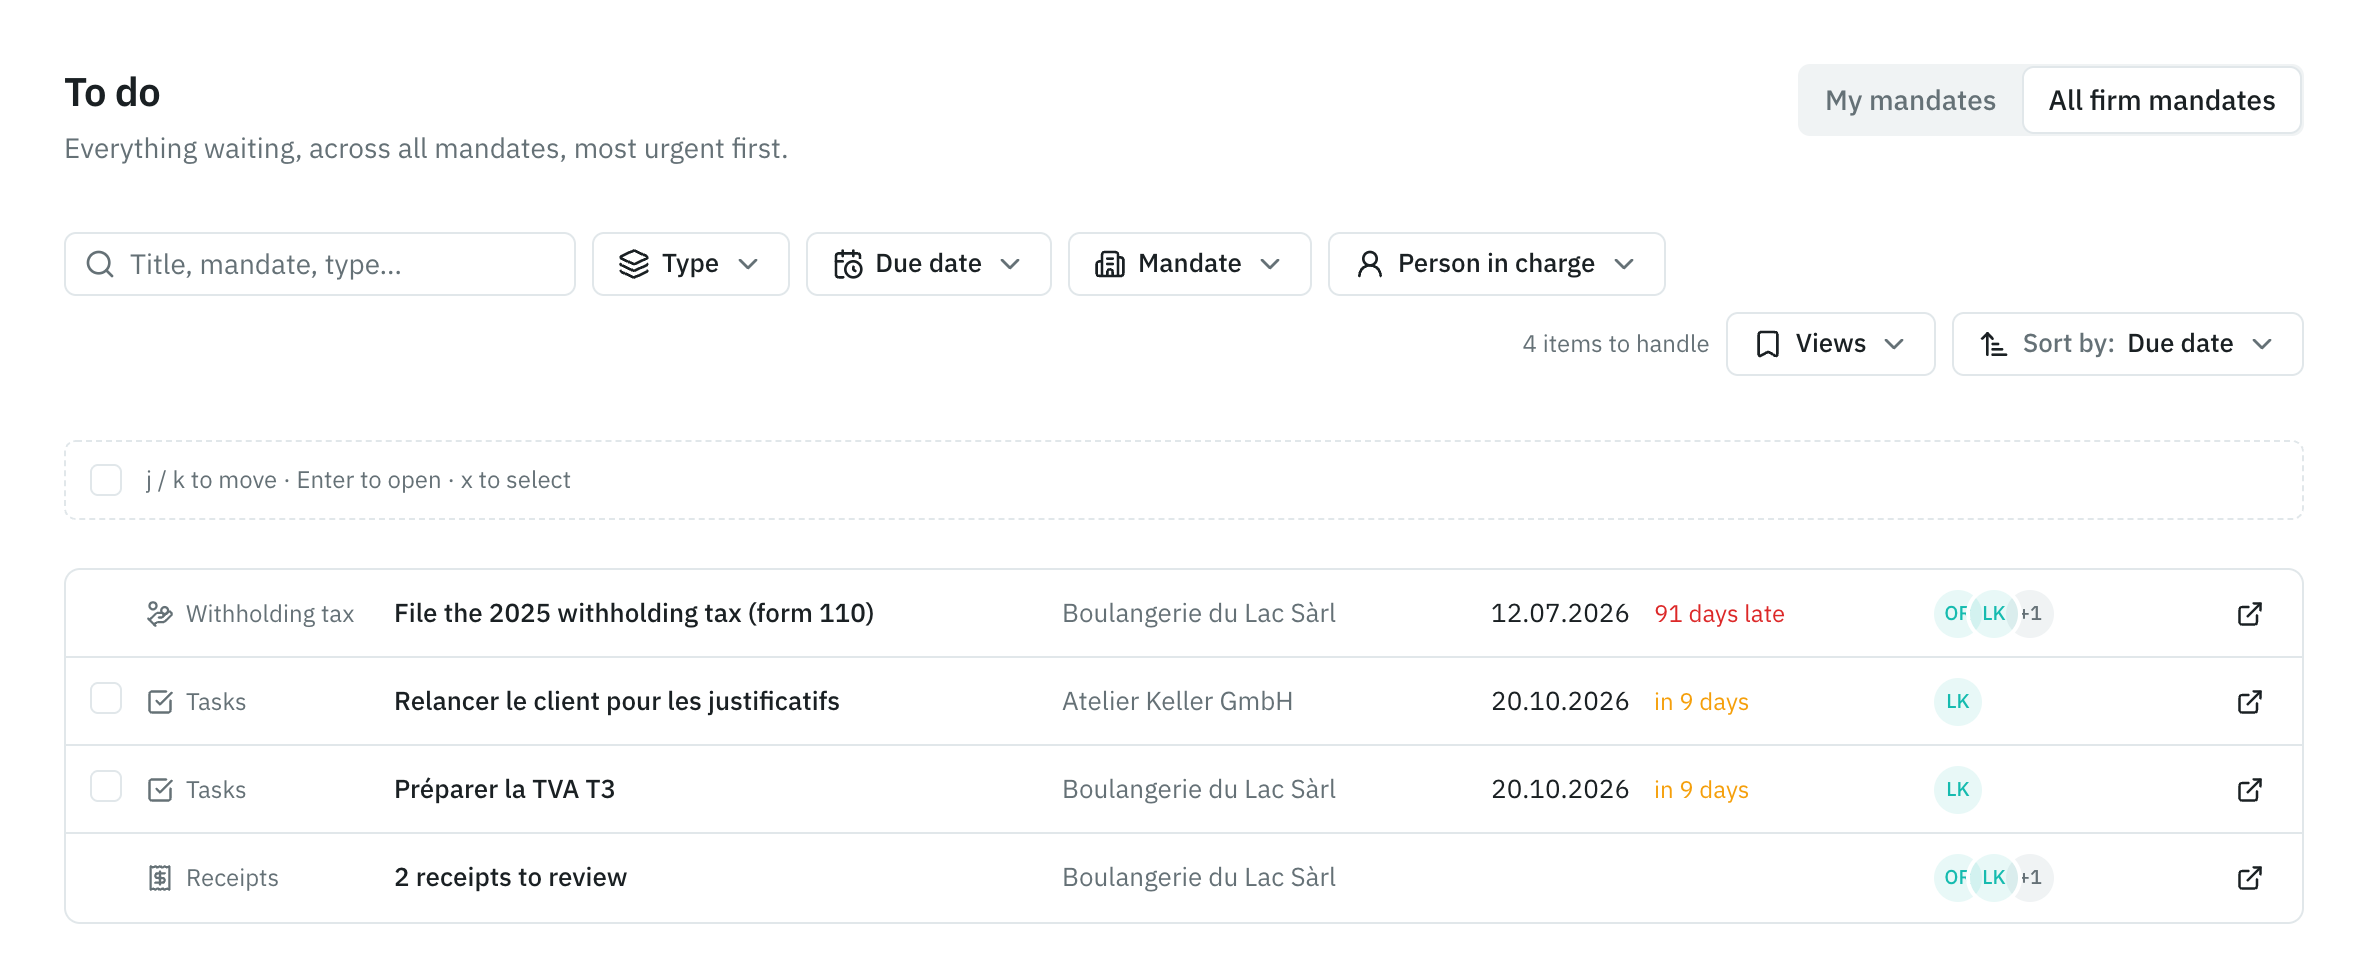Click the 12.07.2026 due date
Image resolution: width=2368 pixels, height=960 pixels.
[x=1560, y=614]
